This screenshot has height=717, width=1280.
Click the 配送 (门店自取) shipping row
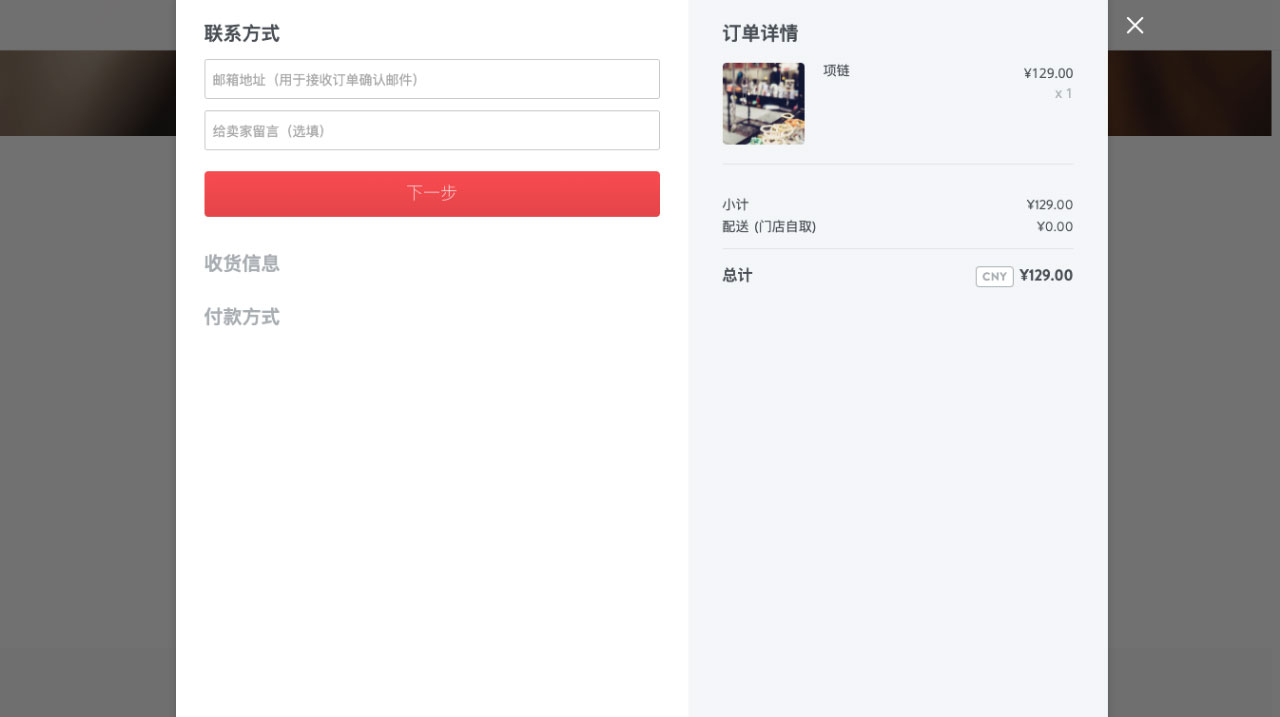[769, 226]
